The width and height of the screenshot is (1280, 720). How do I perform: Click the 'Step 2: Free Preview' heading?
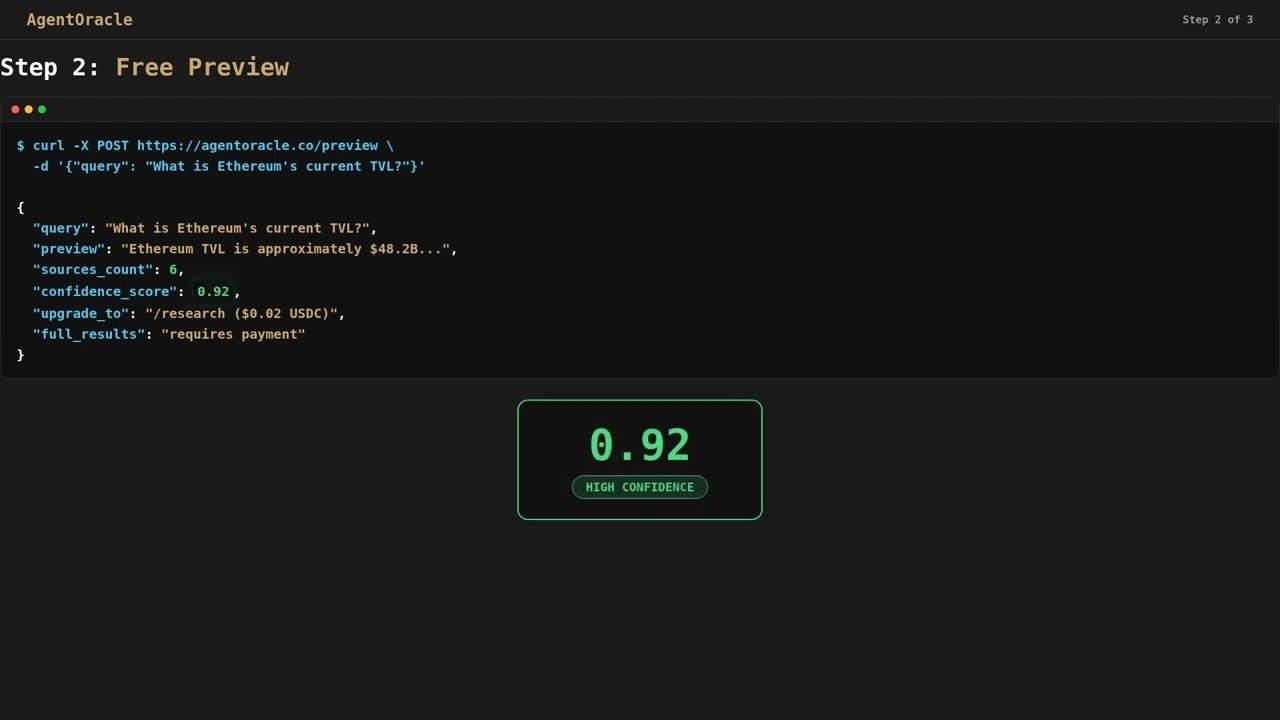point(144,67)
